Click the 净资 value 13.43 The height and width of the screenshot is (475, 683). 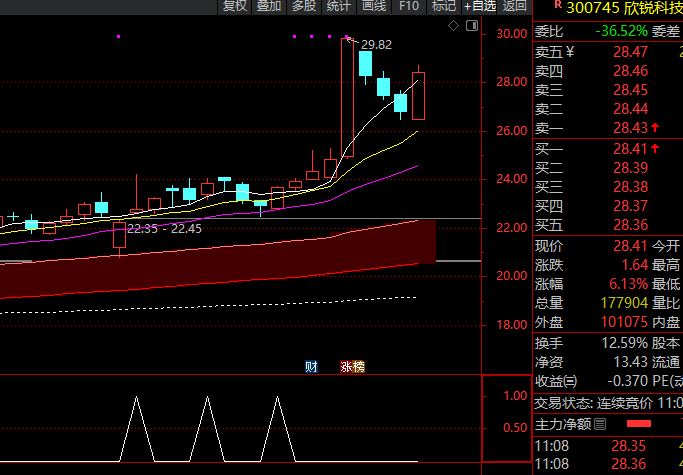pos(630,362)
